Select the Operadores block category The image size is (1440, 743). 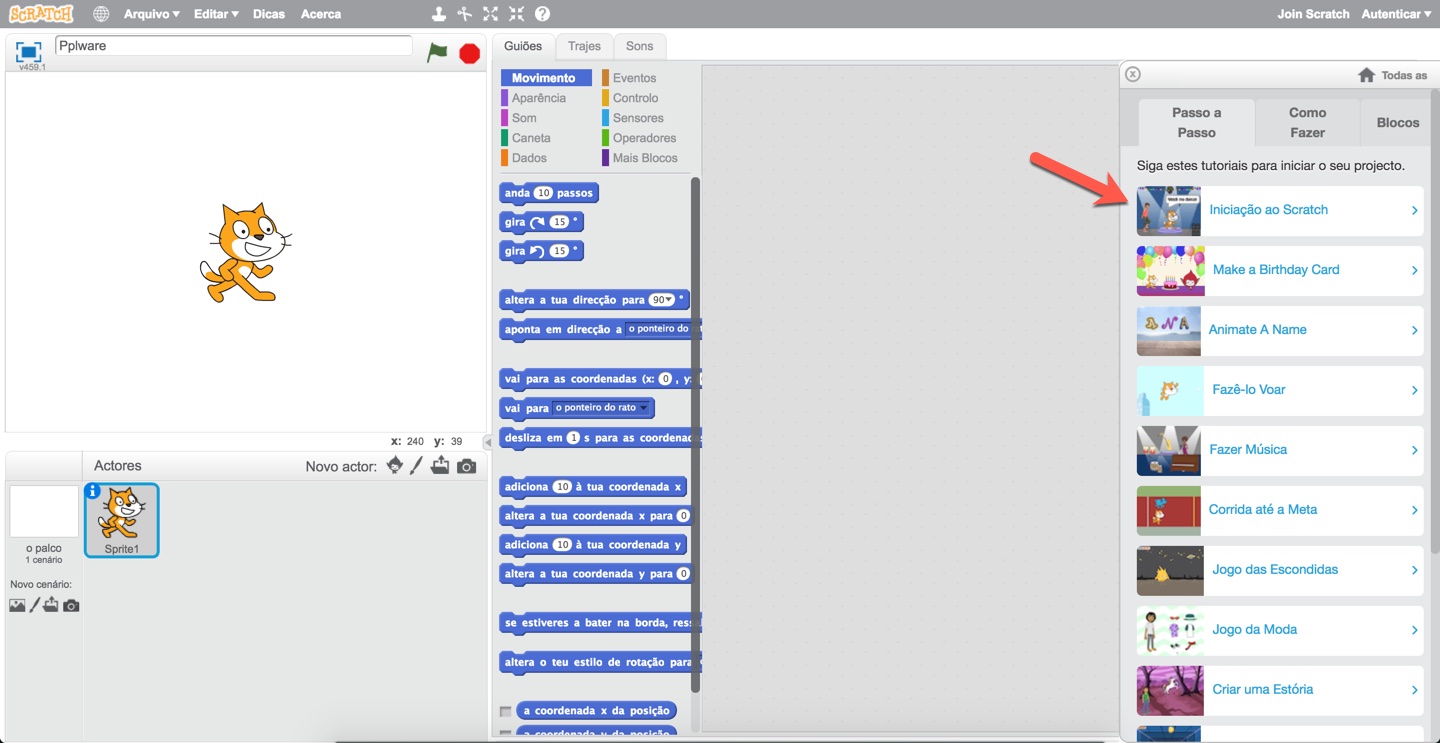[644, 138]
